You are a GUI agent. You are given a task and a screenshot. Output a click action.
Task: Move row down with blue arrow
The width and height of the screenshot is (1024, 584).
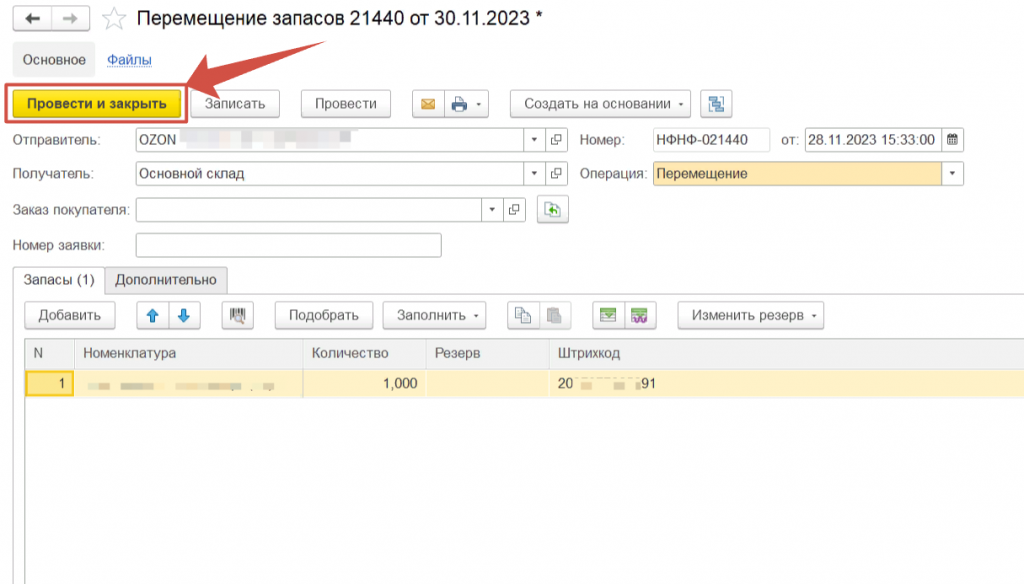(x=184, y=316)
